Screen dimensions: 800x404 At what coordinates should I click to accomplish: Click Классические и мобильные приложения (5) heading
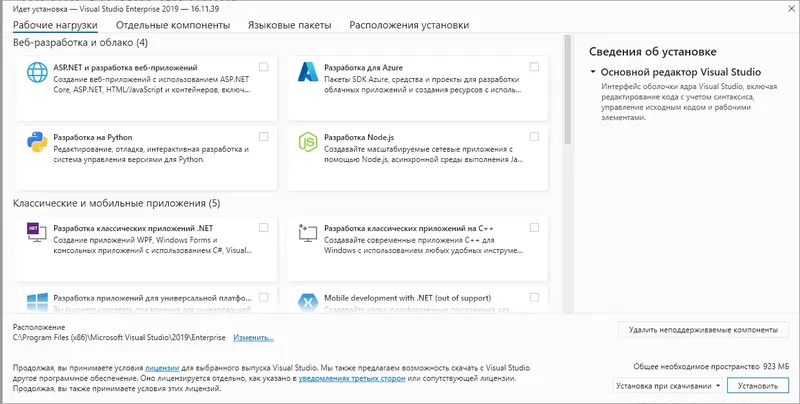point(117,203)
